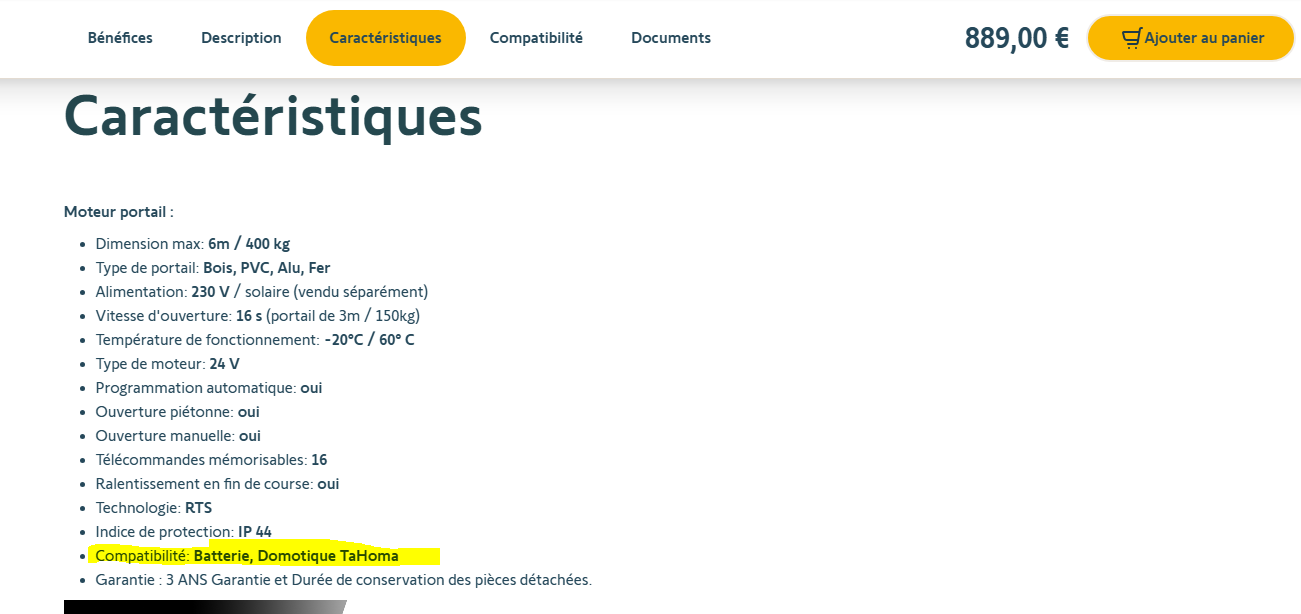Click the Dimension max 6m / 400 kg line
This screenshot has width=1301, height=614.
(x=193, y=244)
